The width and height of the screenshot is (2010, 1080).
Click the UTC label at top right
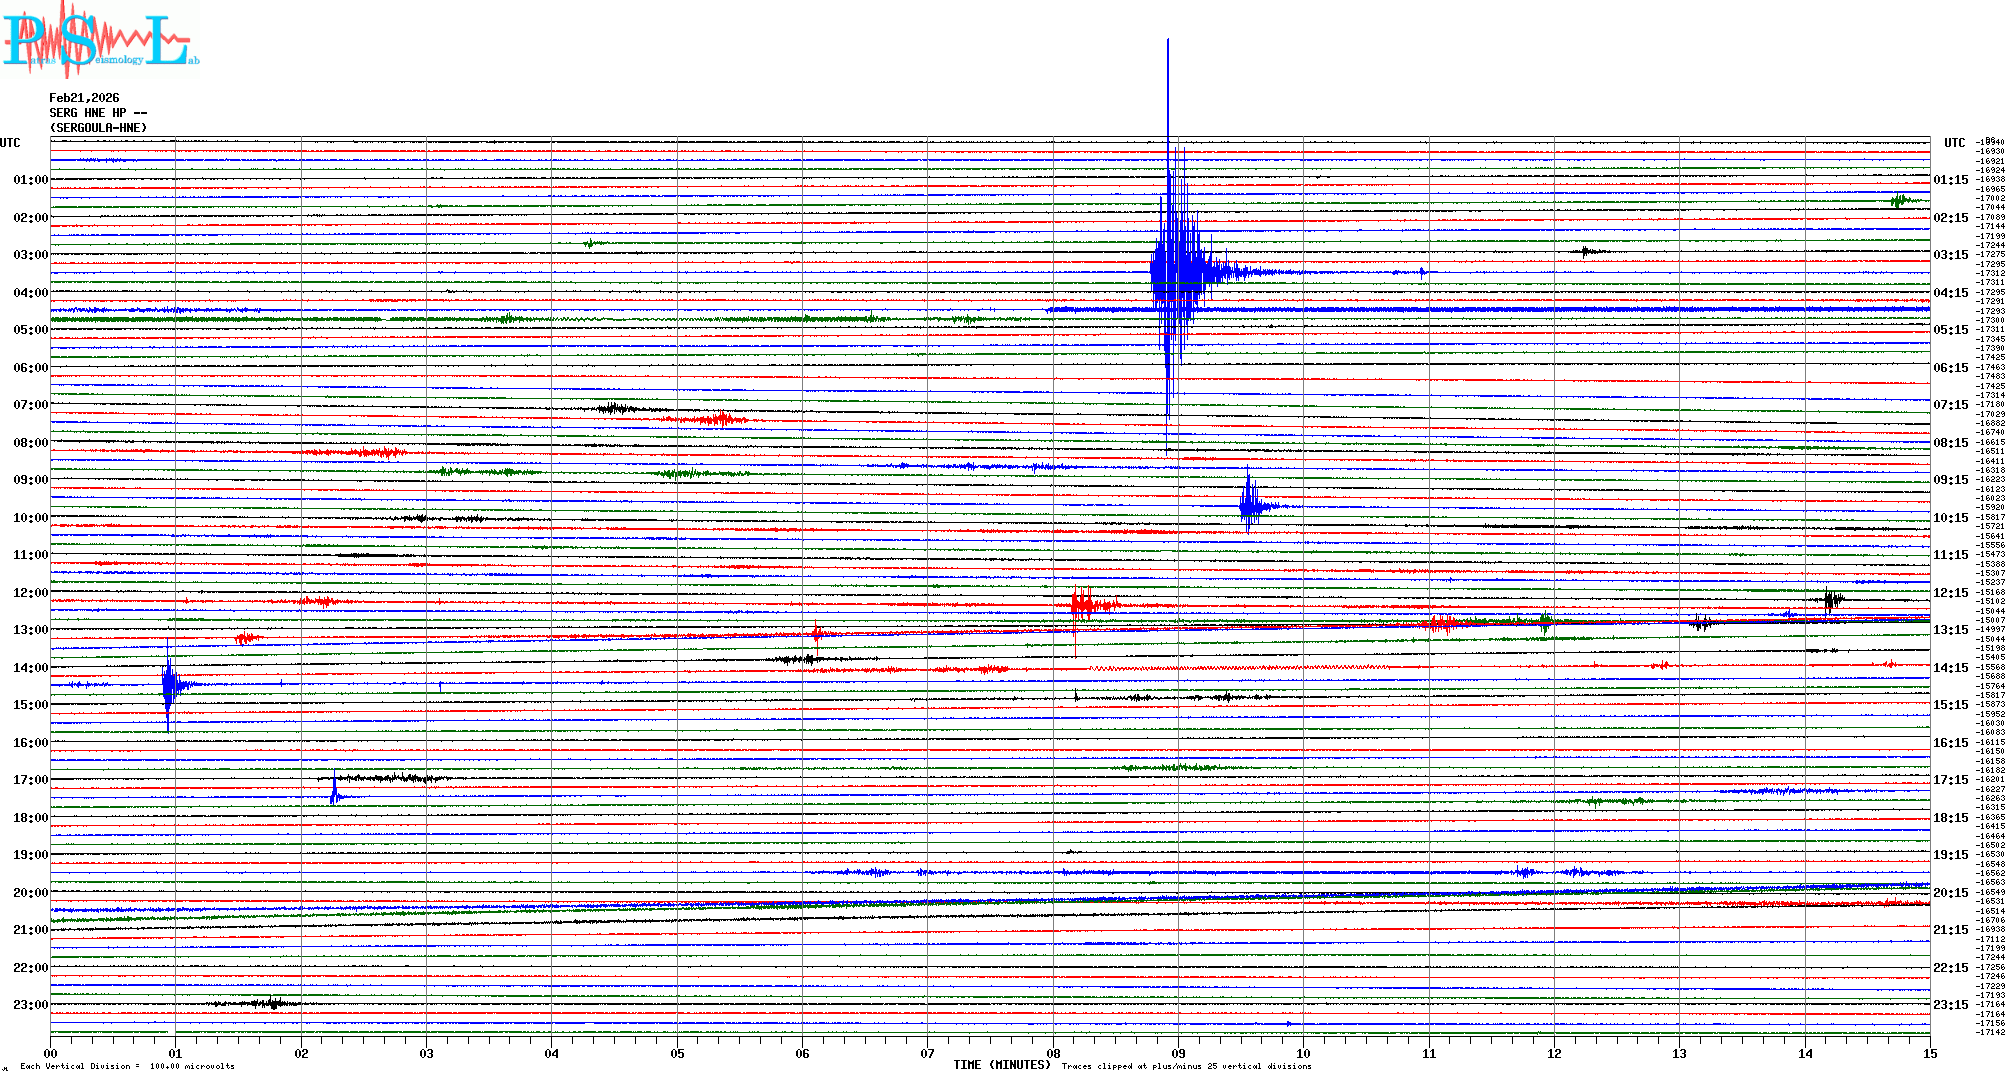[x=1954, y=143]
